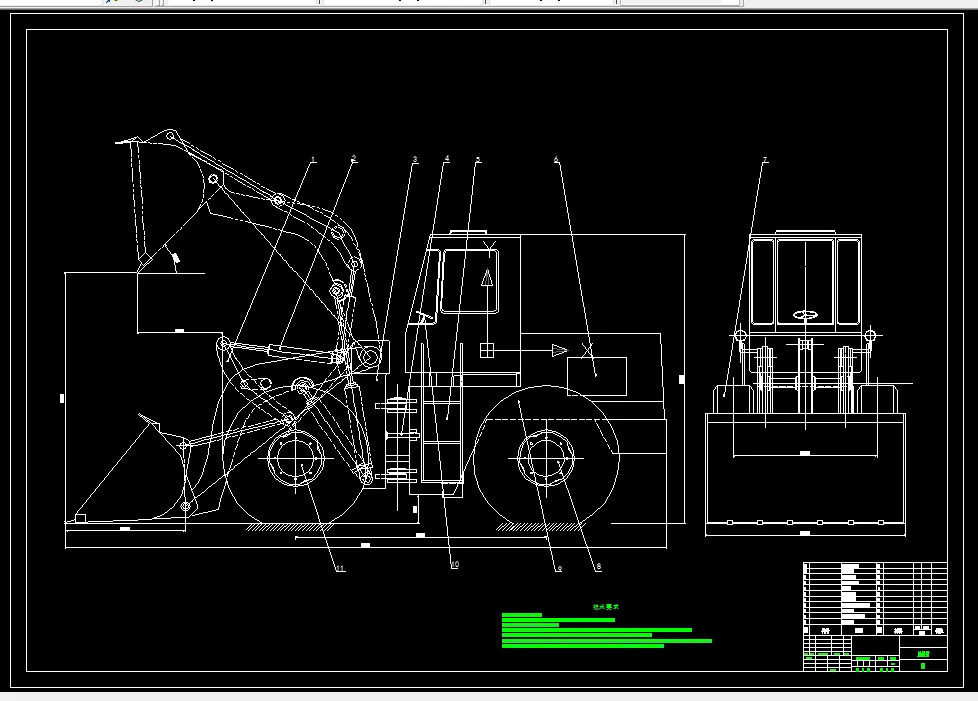Select part balloon number 9 label
The width and height of the screenshot is (978, 701).
coord(558,568)
